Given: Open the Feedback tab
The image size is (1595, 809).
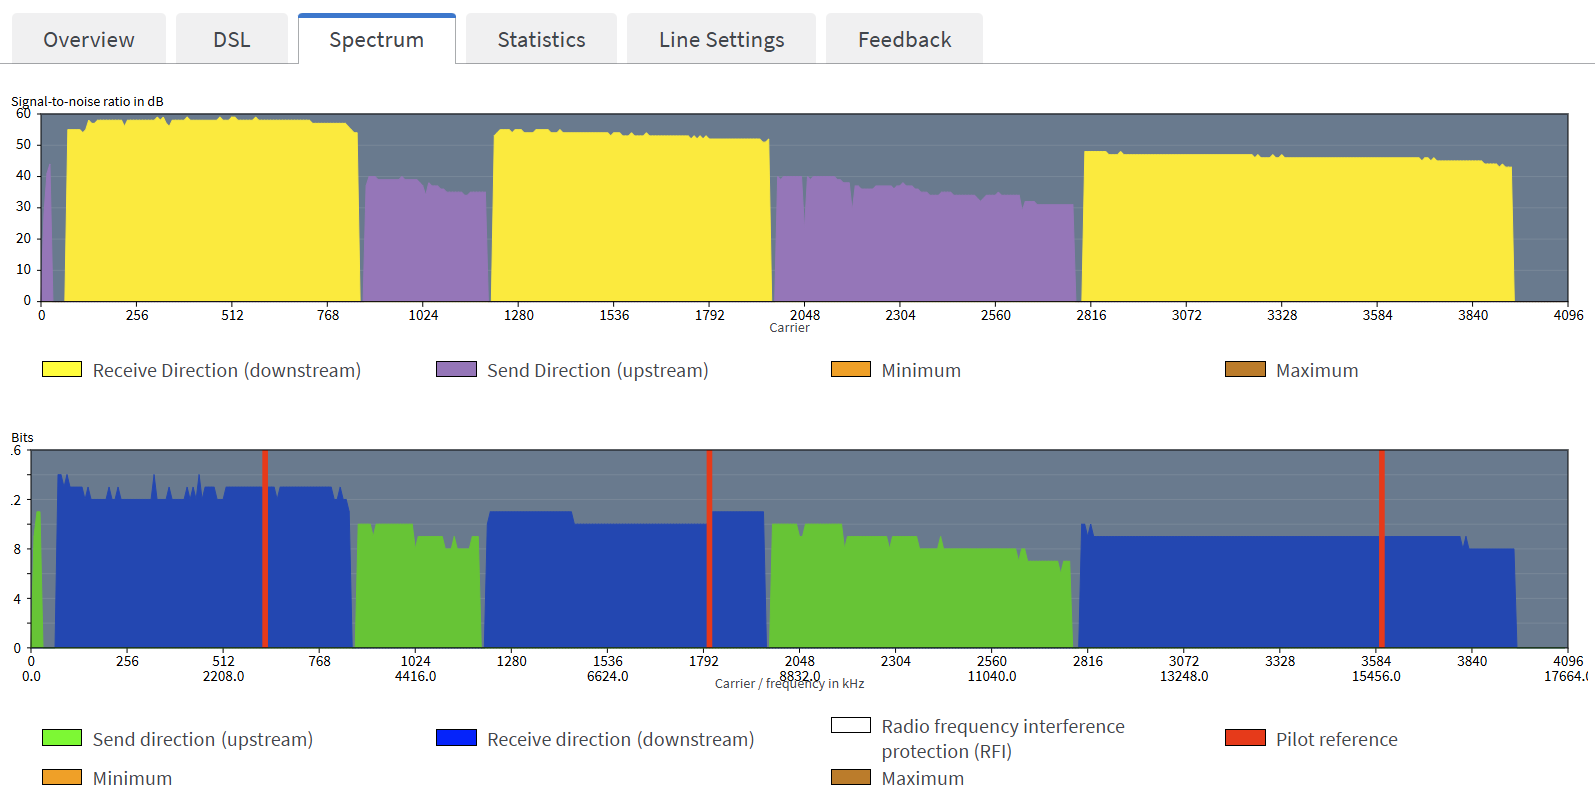Looking at the screenshot, I should point(904,40).
